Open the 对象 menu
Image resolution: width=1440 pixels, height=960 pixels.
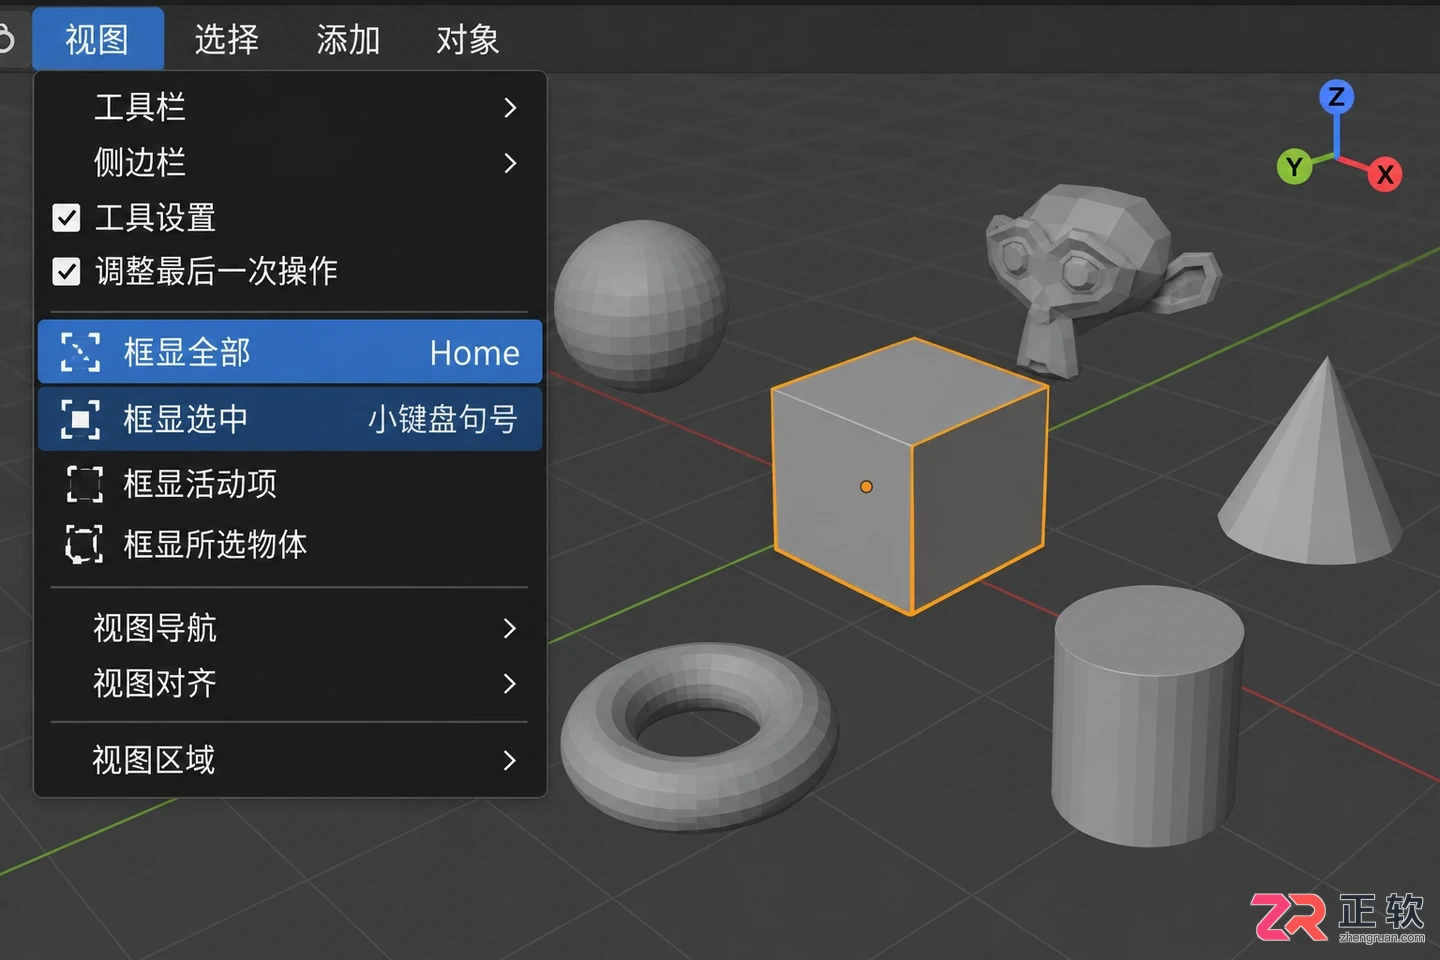(x=468, y=39)
